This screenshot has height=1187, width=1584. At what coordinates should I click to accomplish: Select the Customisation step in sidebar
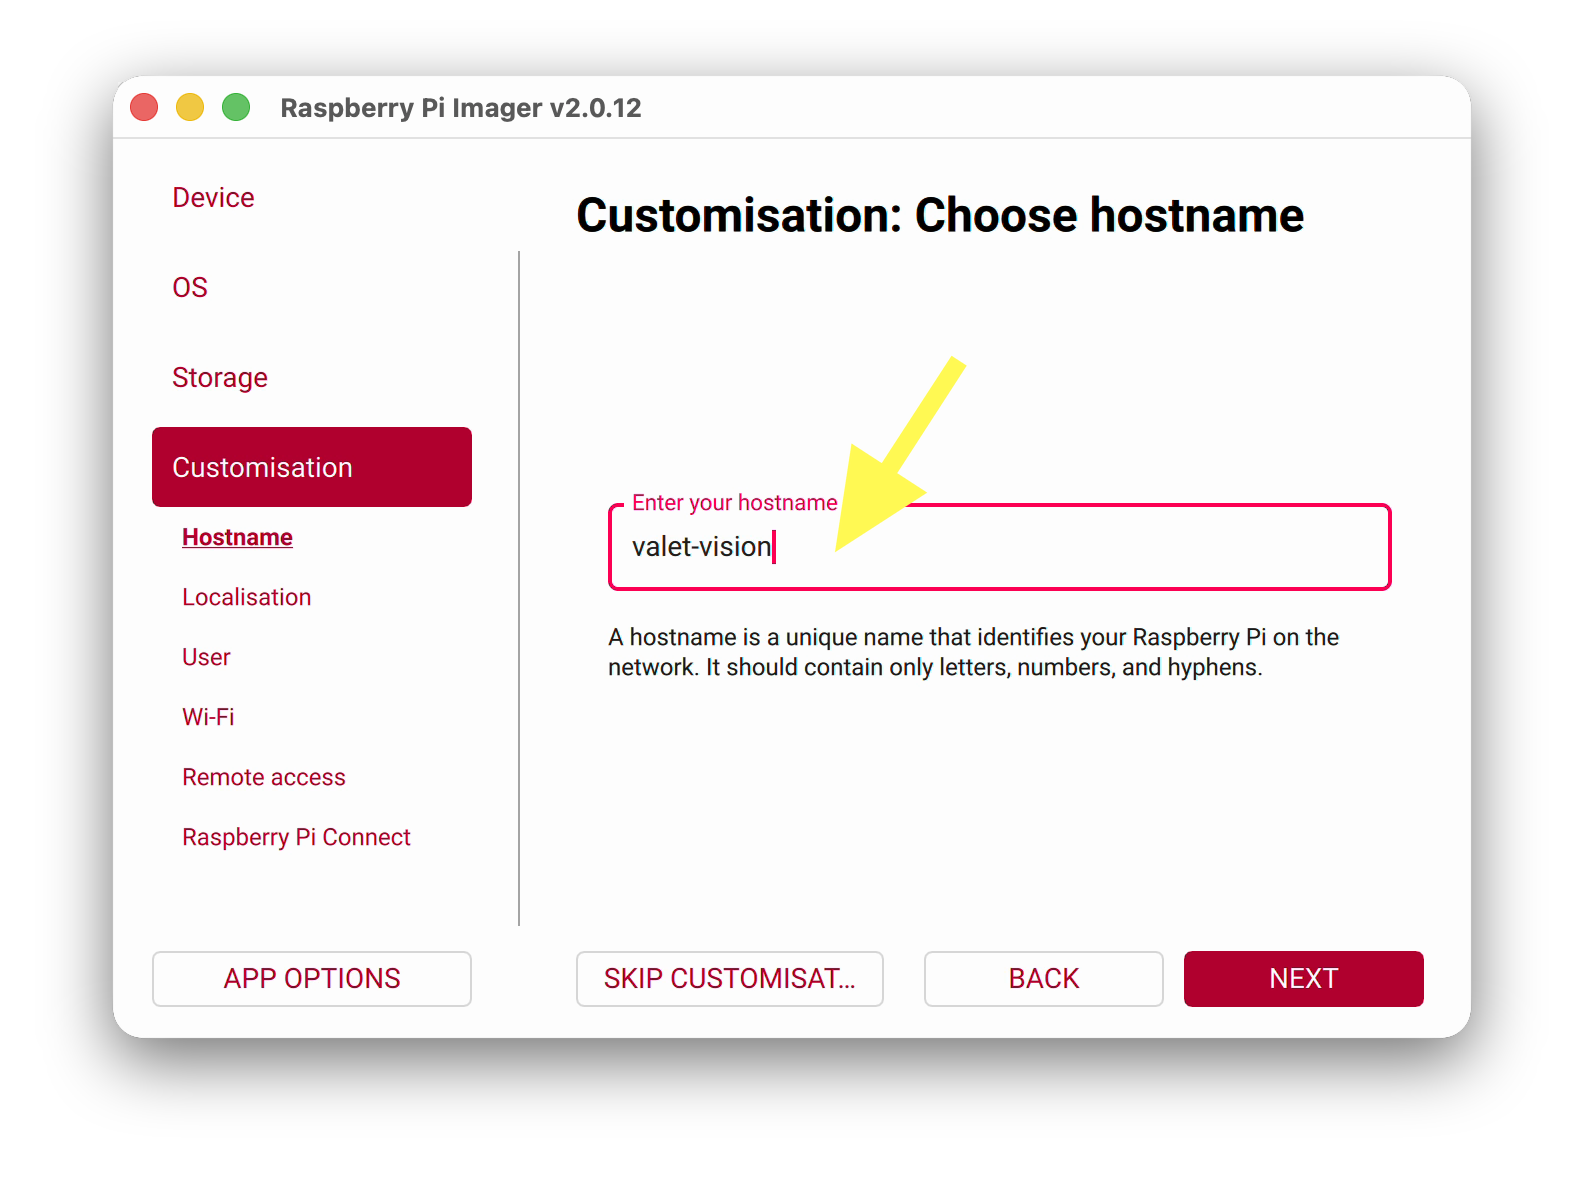312,467
